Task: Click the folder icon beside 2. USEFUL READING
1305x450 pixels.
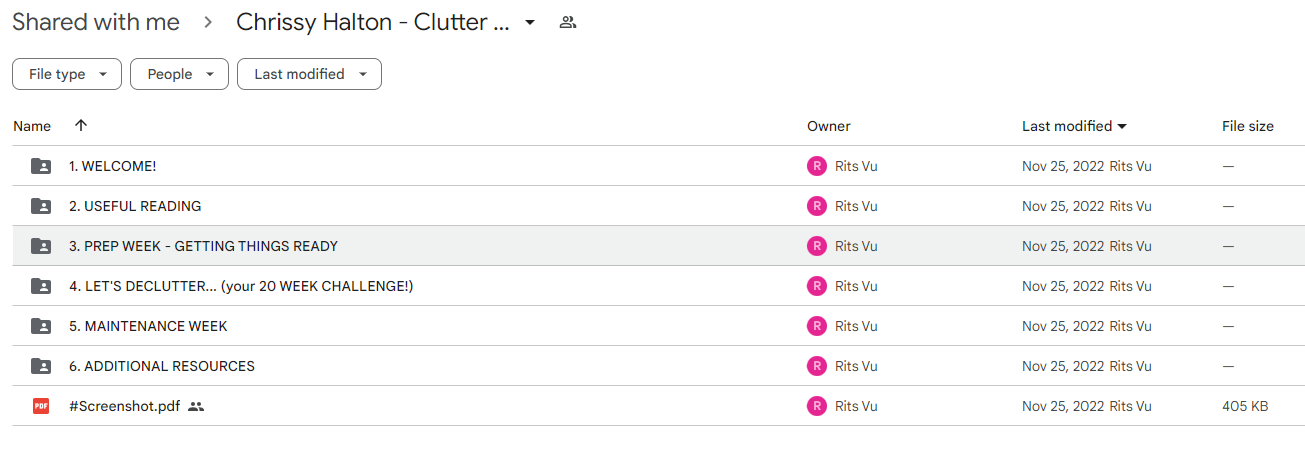Action: pos(41,206)
